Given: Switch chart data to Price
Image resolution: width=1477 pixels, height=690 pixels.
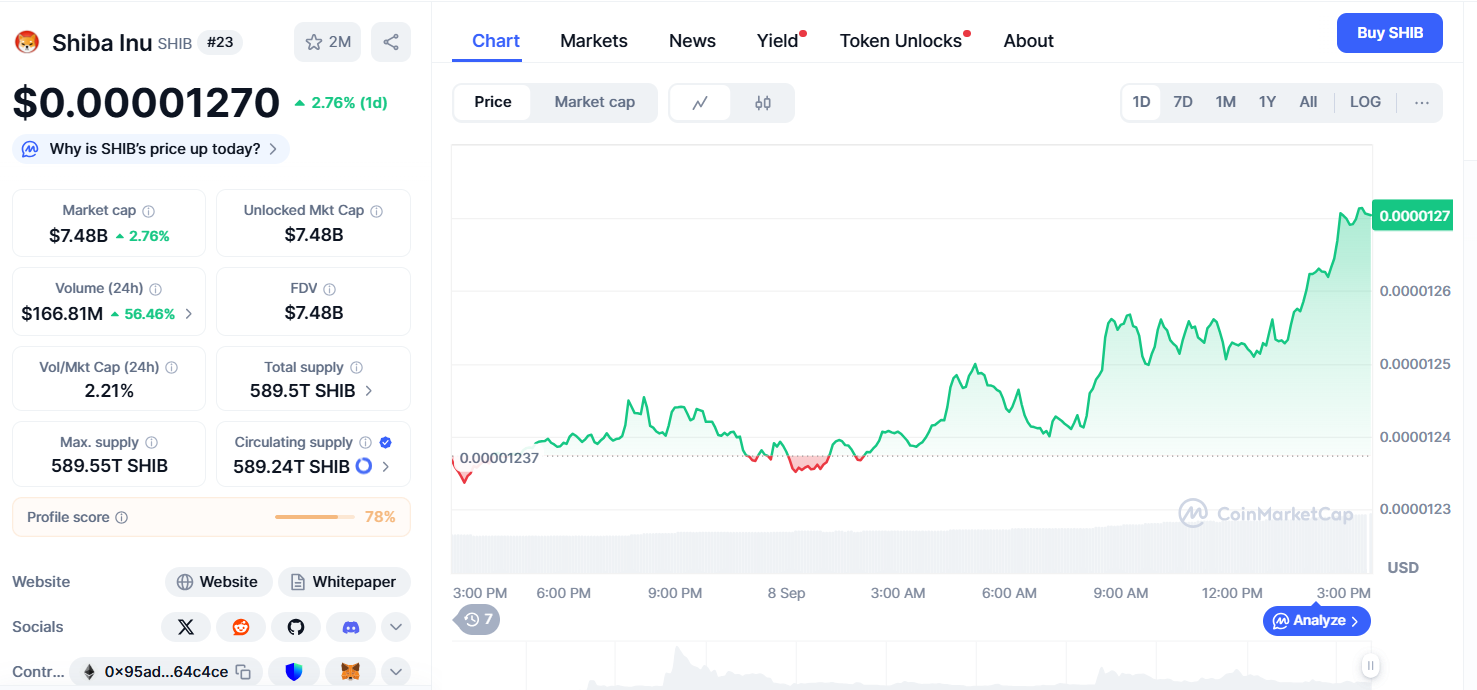Looking at the screenshot, I should pos(493,102).
